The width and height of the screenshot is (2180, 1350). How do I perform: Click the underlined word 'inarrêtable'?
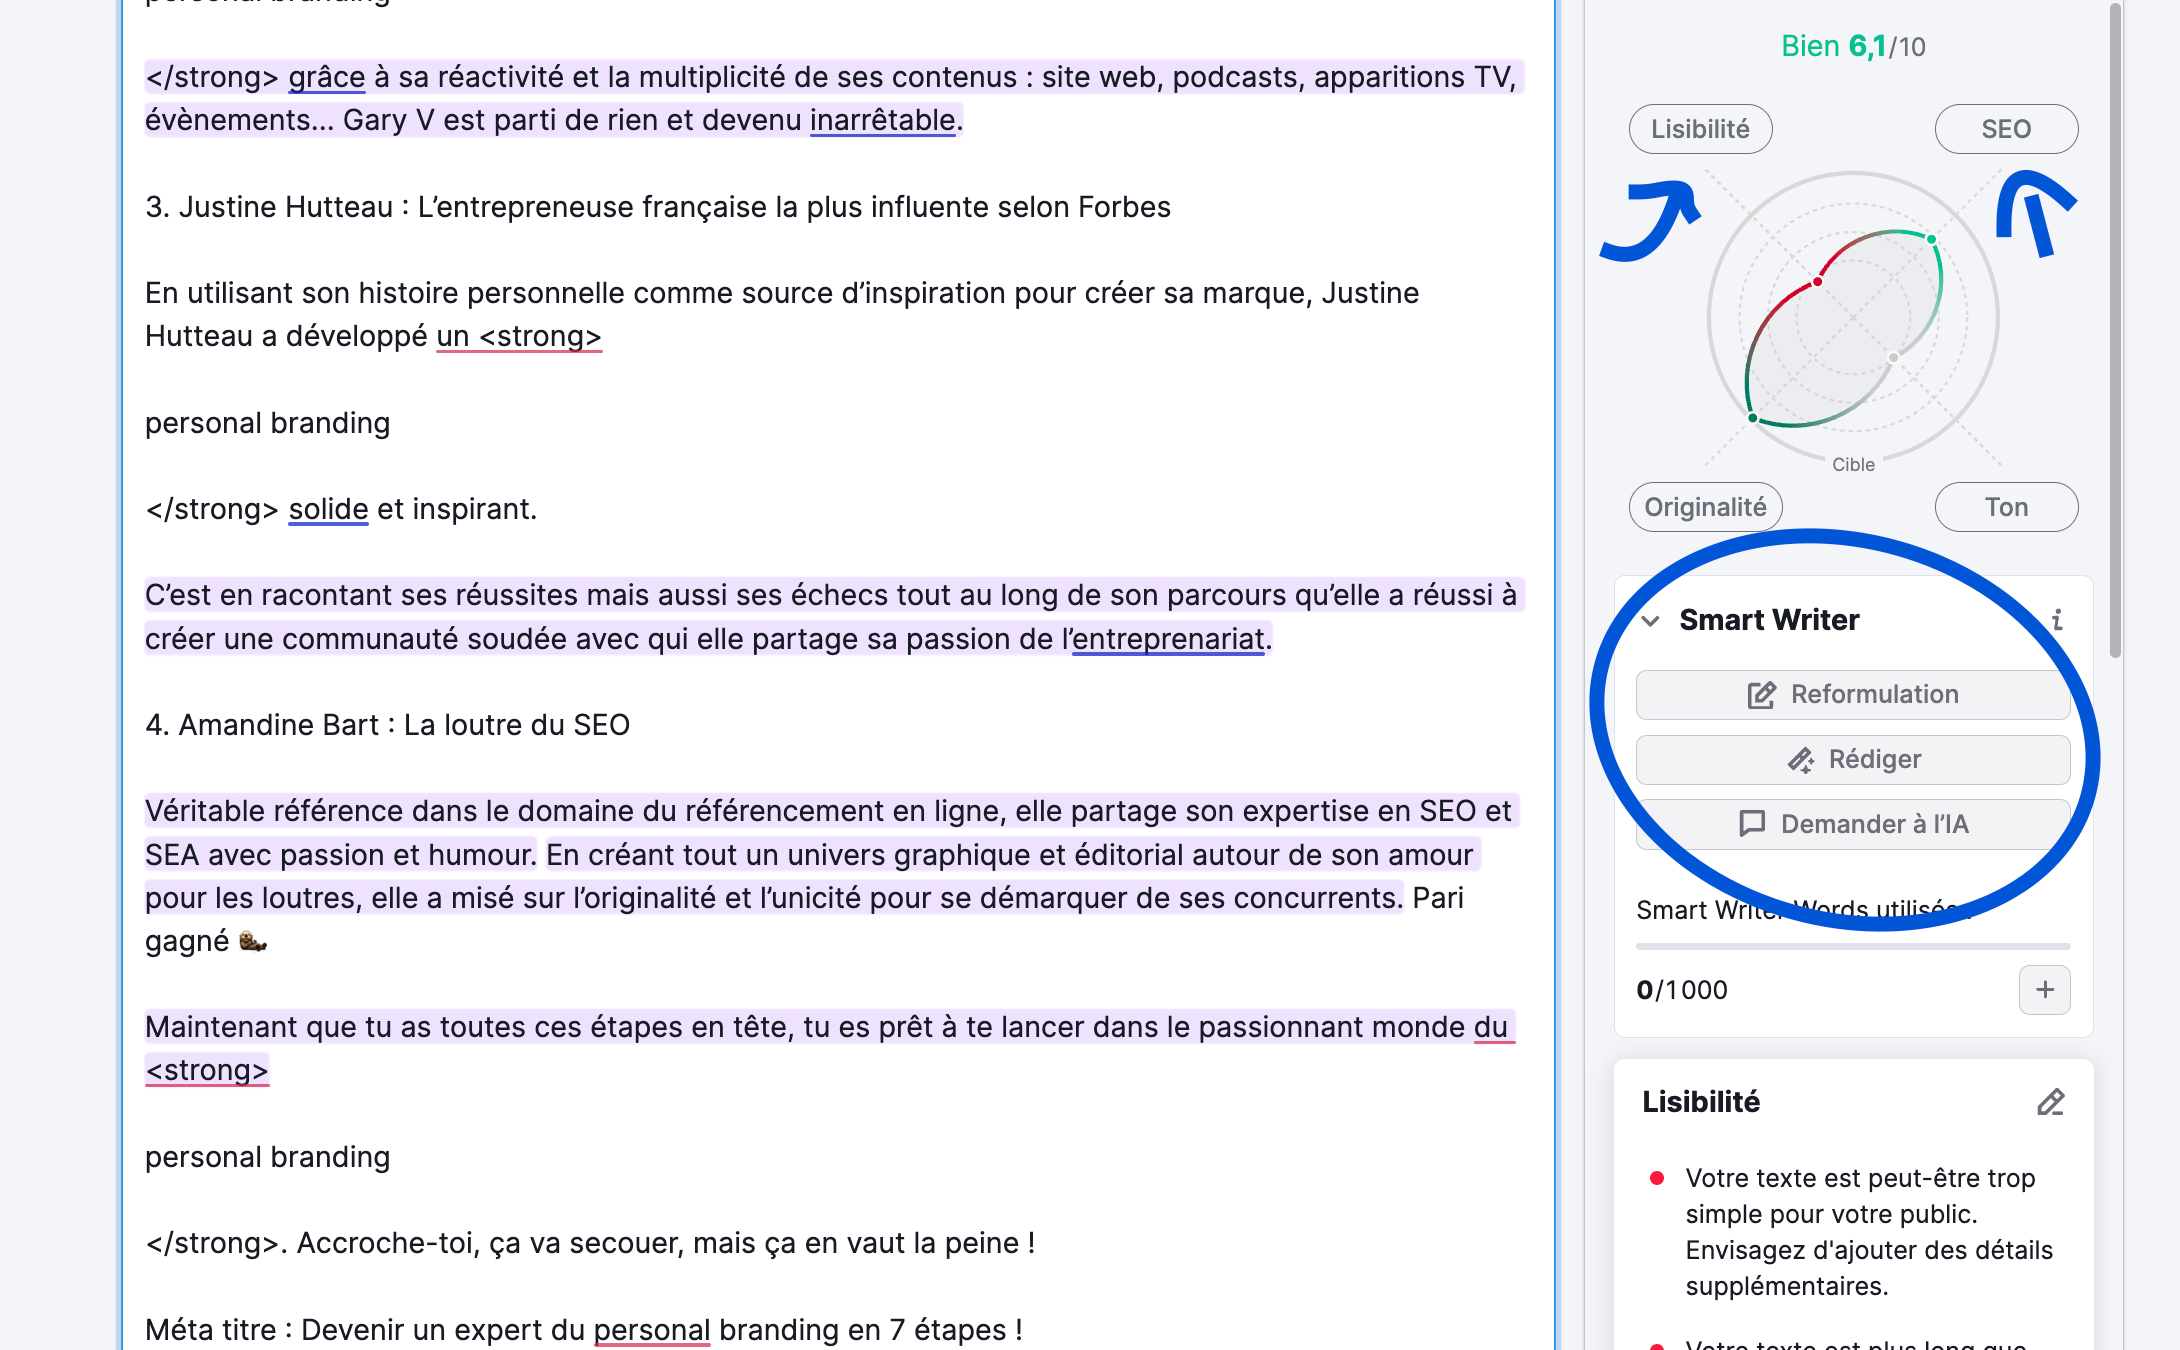click(x=882, y=120)
